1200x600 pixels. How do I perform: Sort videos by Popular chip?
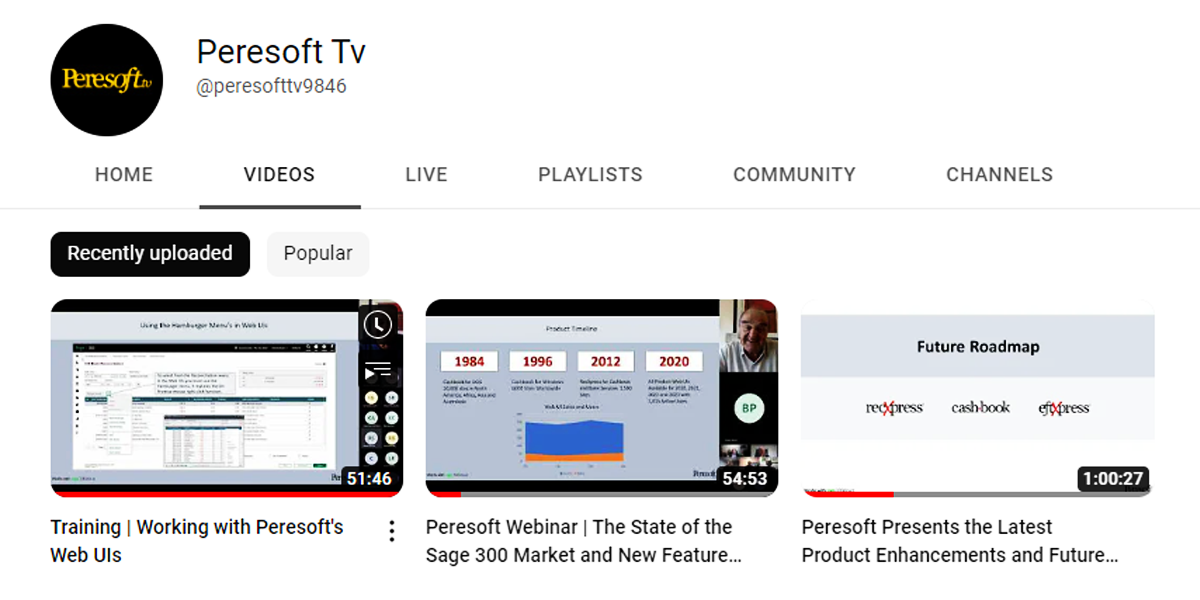(x=318, y=254)
